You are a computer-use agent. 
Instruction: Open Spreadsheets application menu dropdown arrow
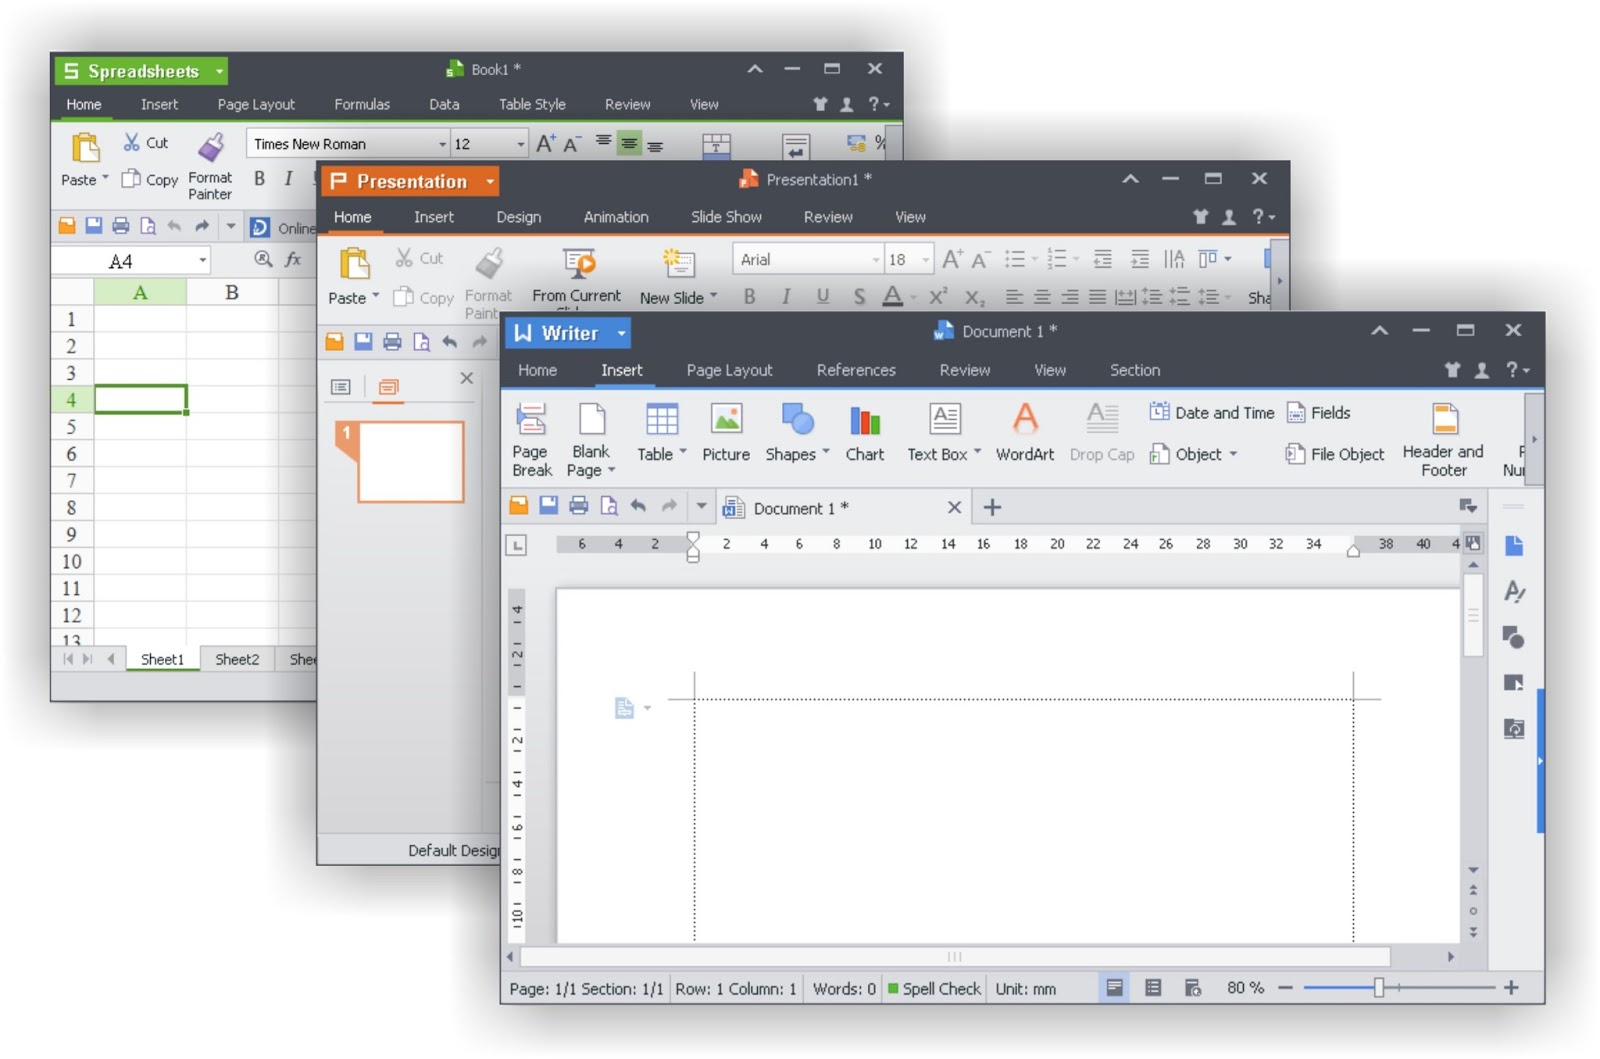point(219,71)
